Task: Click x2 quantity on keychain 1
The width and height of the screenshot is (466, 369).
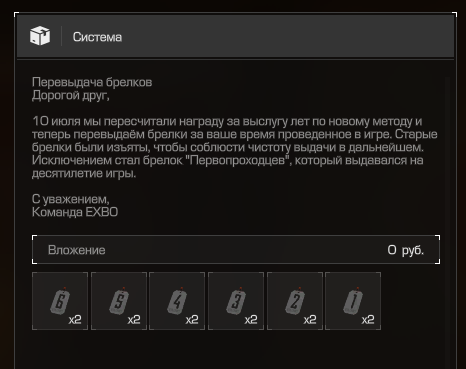Action: [368, 320]
